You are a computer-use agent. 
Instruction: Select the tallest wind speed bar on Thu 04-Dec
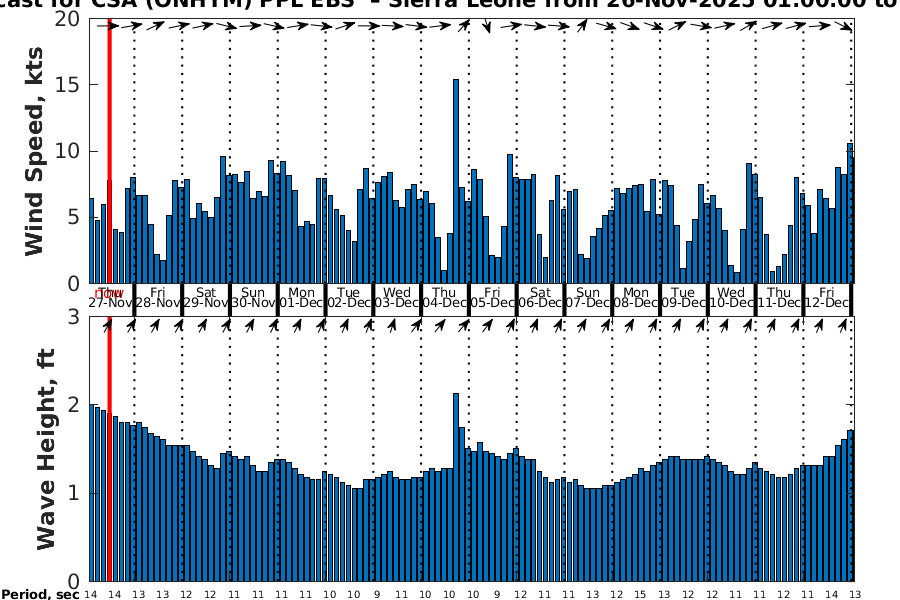coord(456,180)
